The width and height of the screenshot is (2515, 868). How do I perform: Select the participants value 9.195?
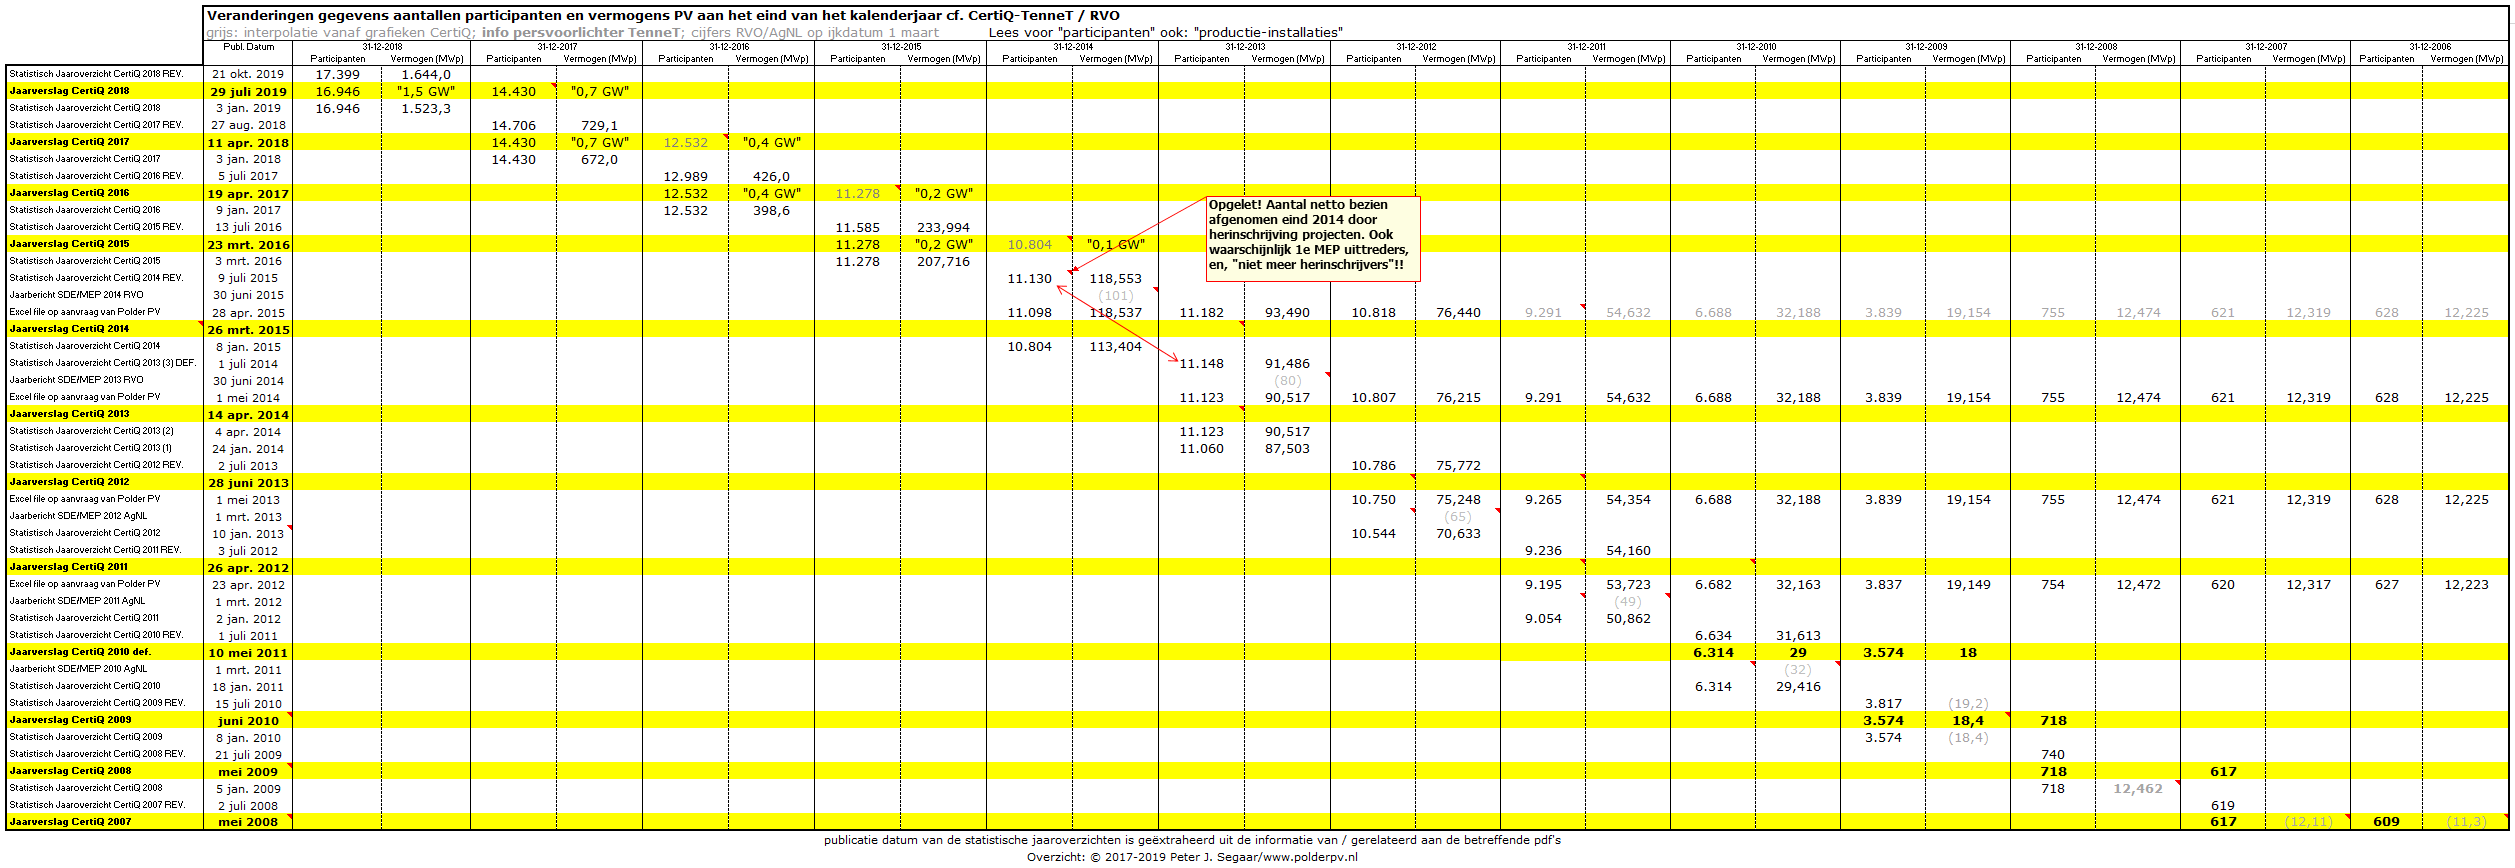(x=1544, y=584)
